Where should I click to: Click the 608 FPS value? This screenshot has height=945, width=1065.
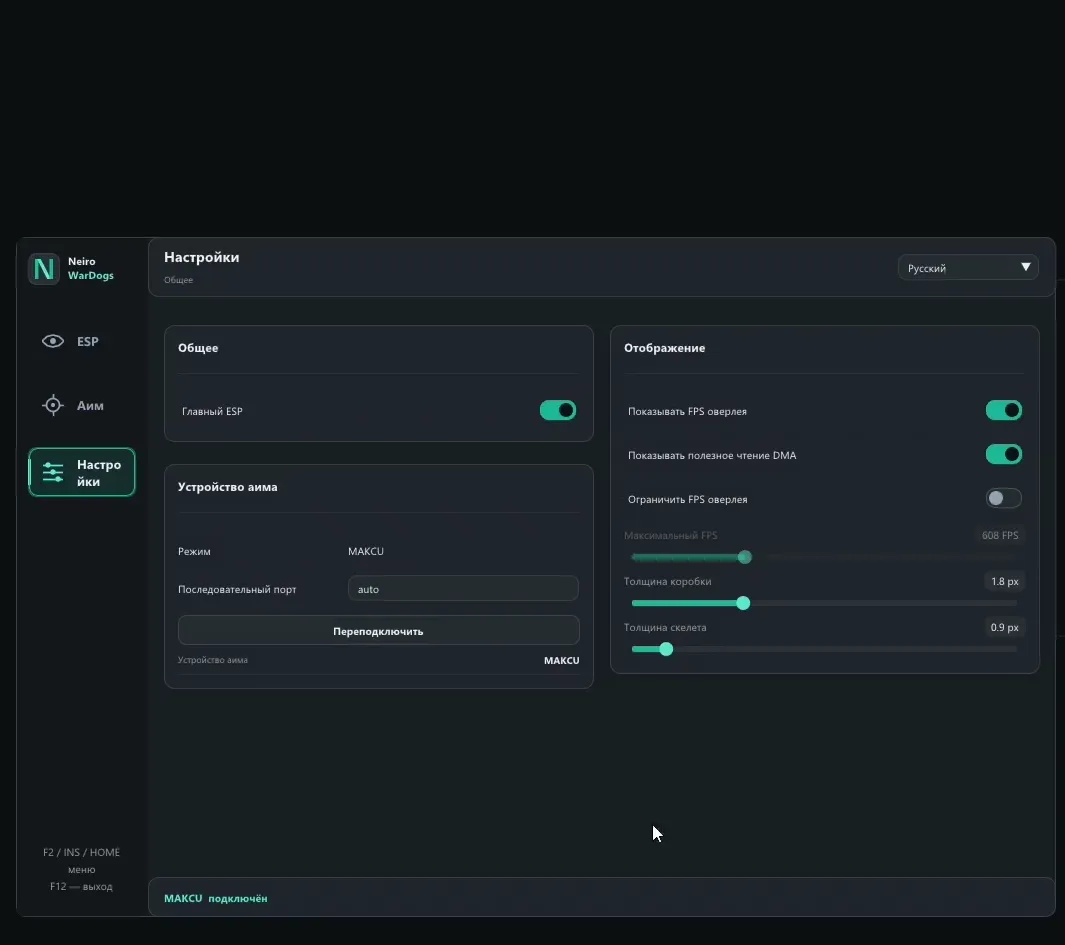[x=1000, y=535]
